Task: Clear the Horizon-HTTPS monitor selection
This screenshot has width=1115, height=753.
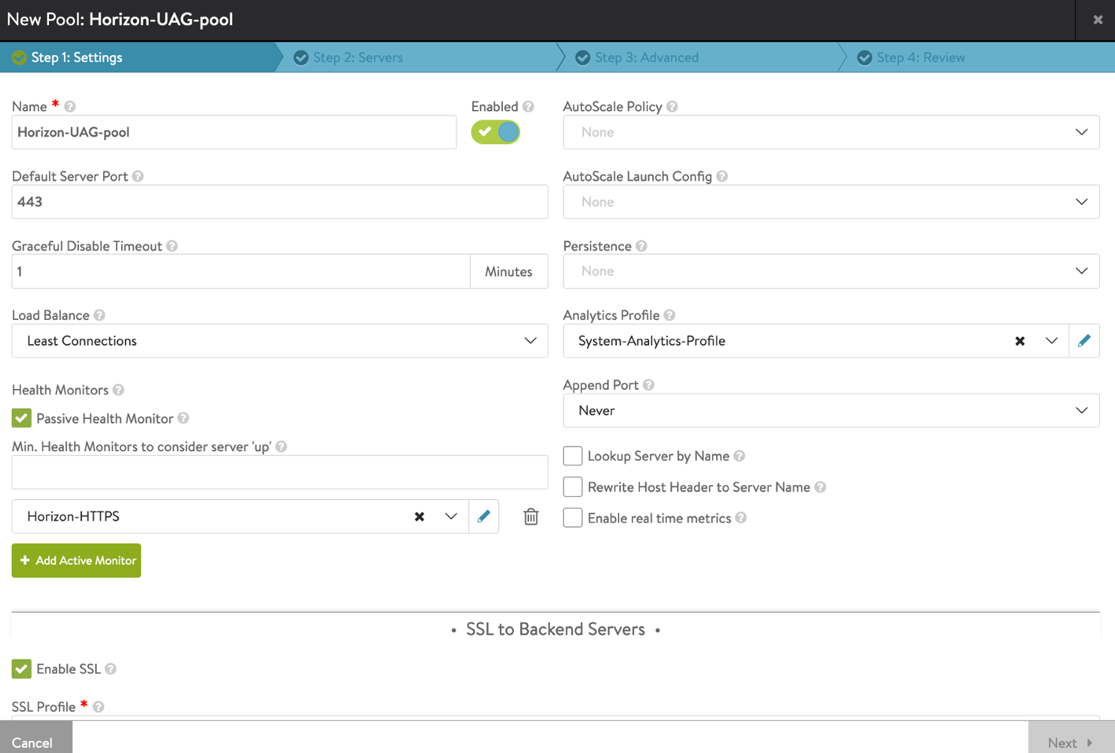Action: (420, 517)
